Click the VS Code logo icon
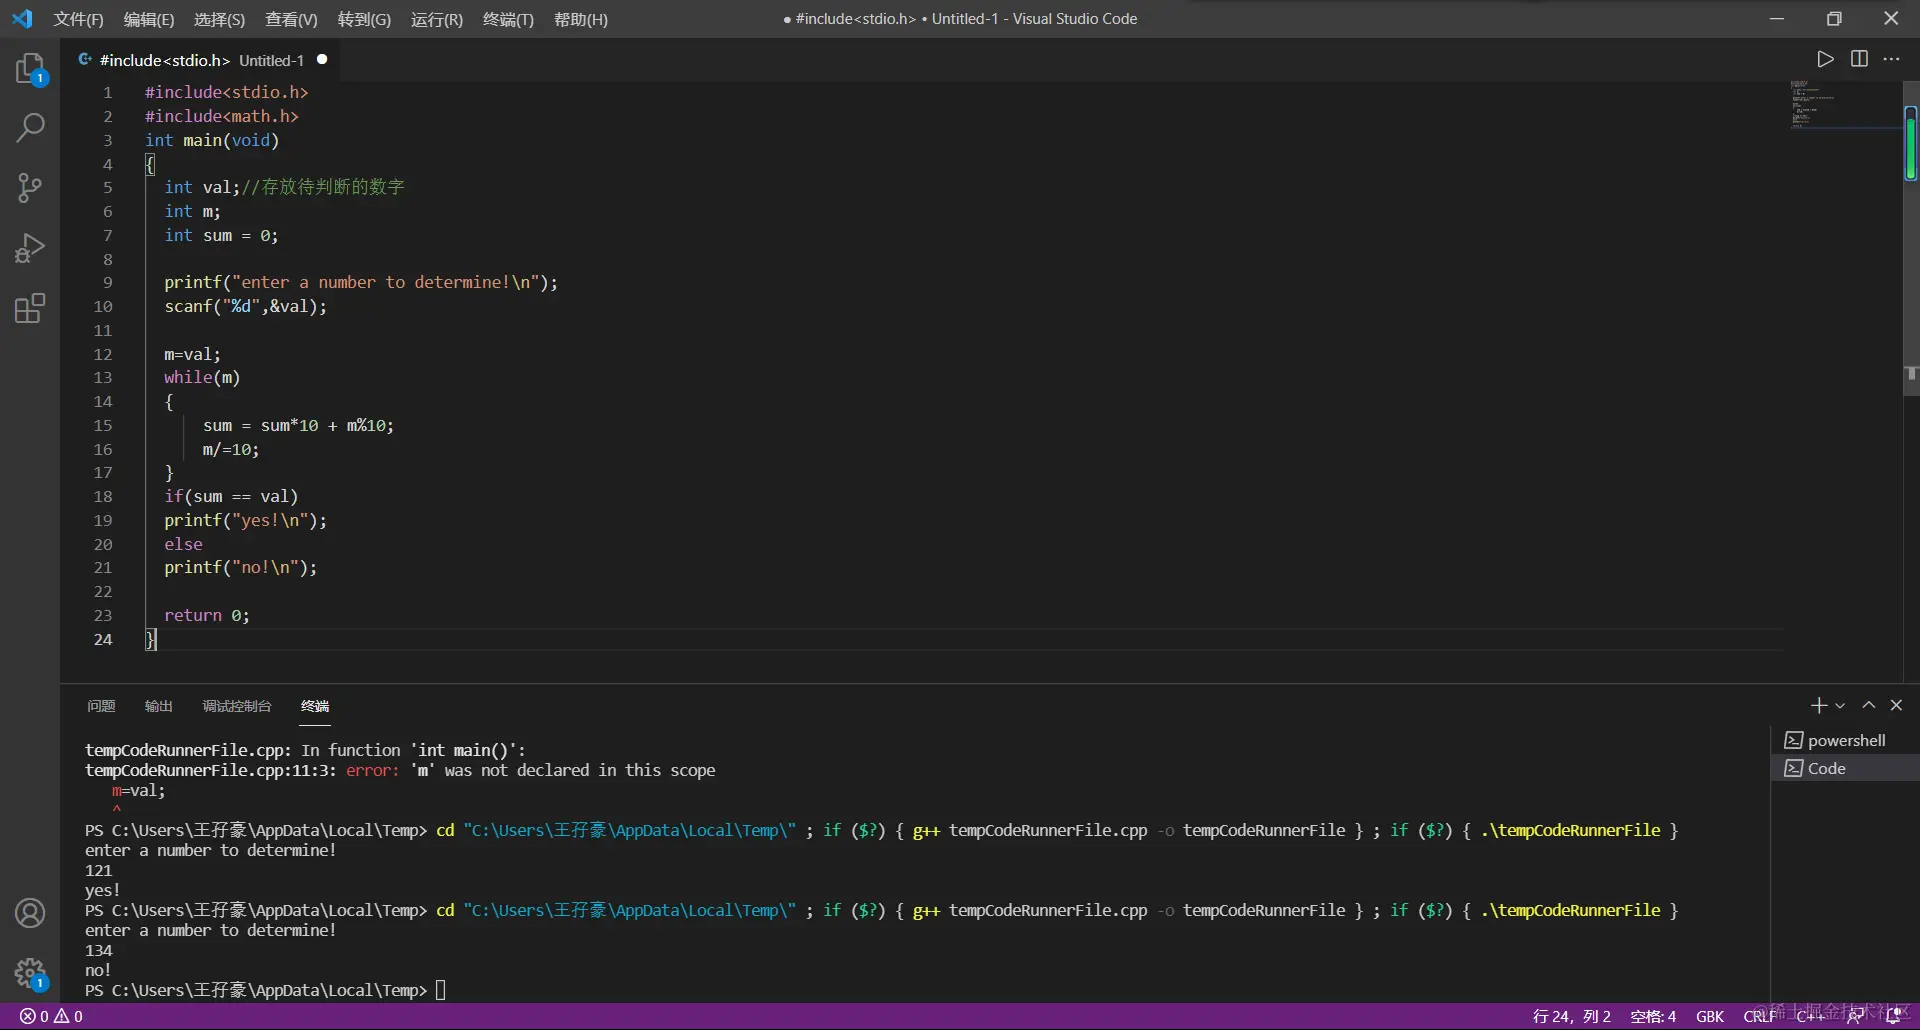 pos(22,19)
